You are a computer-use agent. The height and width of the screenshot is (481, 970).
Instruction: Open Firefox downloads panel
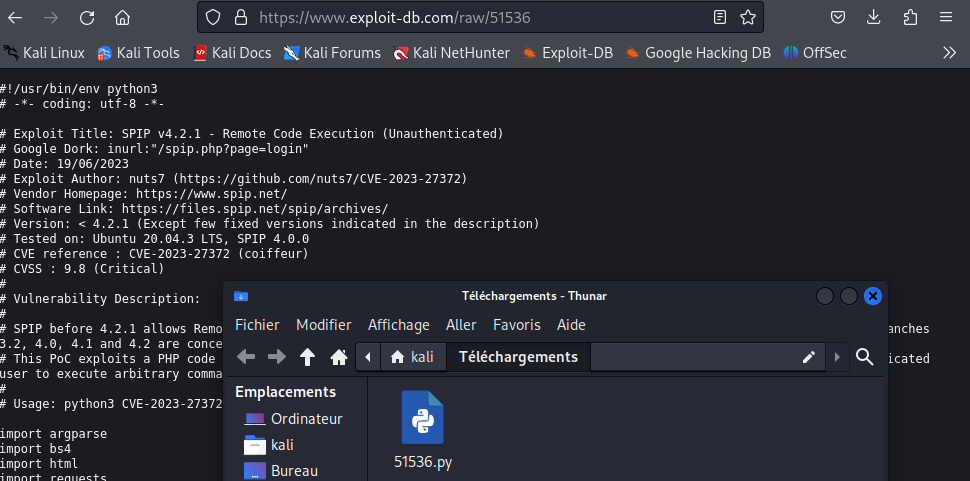[873, 17]
